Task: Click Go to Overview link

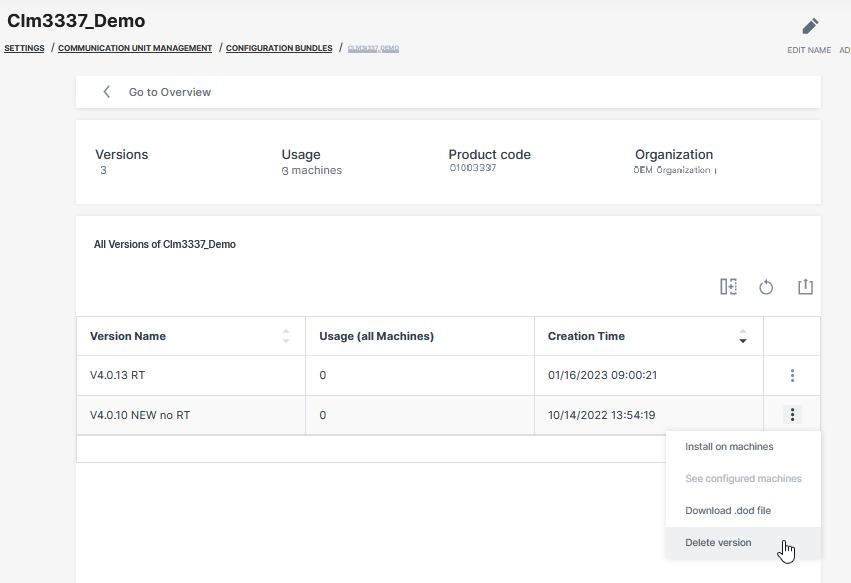Action: coord(170,92)
